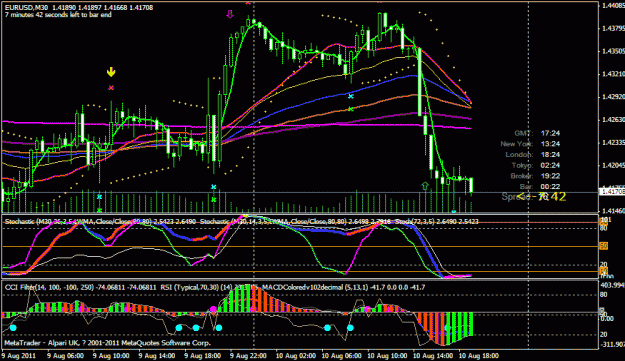Click the 1.43210 price axis label
This screenshot has width=625, height=361.
click(613, 74)
